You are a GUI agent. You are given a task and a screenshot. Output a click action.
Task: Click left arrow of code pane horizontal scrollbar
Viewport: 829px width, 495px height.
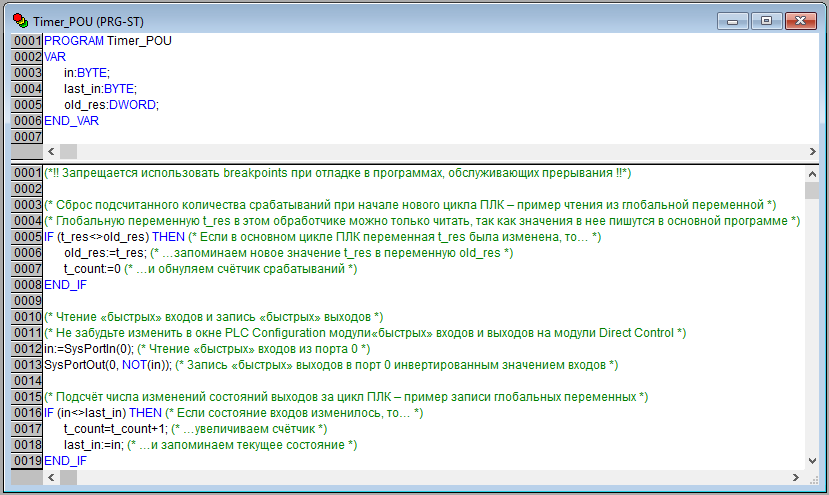(52, 476)
